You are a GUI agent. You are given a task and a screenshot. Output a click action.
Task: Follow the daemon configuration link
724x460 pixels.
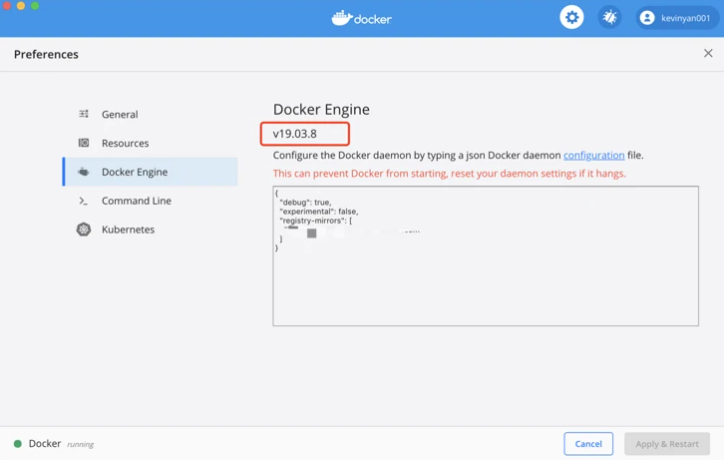[594, 155]
